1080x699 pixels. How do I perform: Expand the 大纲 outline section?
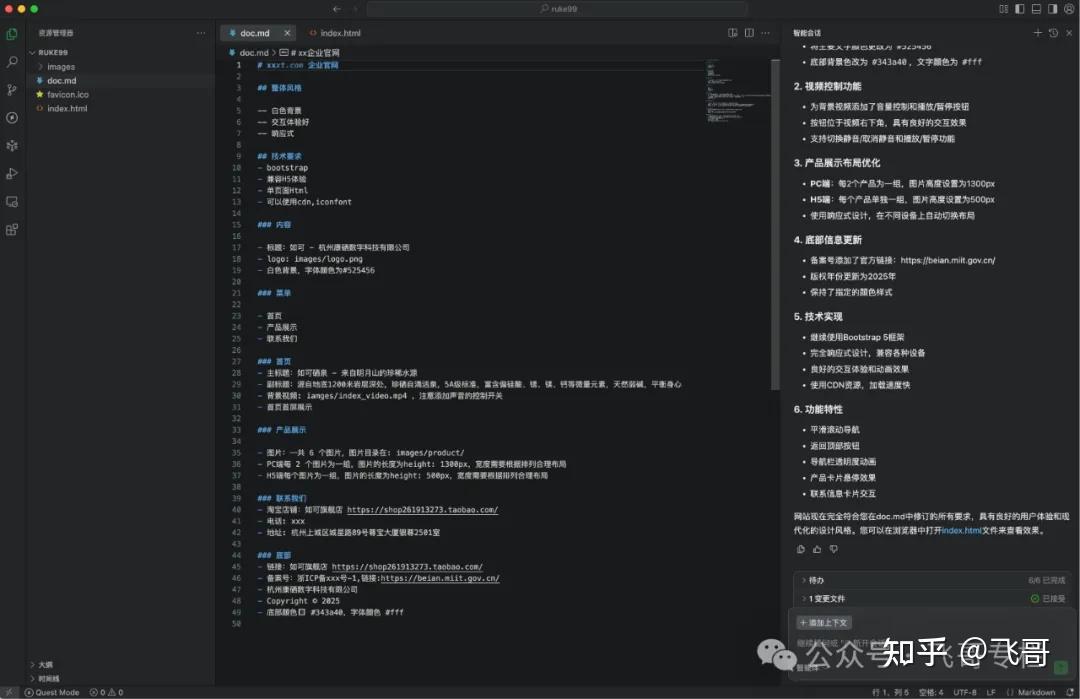pyautogui.click(x=41, y=665)
